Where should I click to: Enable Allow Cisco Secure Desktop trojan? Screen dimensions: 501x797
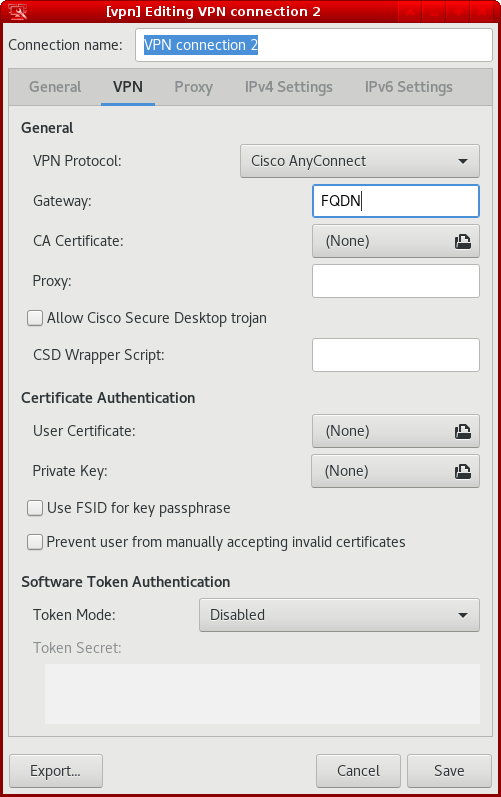tap(35, 319)
